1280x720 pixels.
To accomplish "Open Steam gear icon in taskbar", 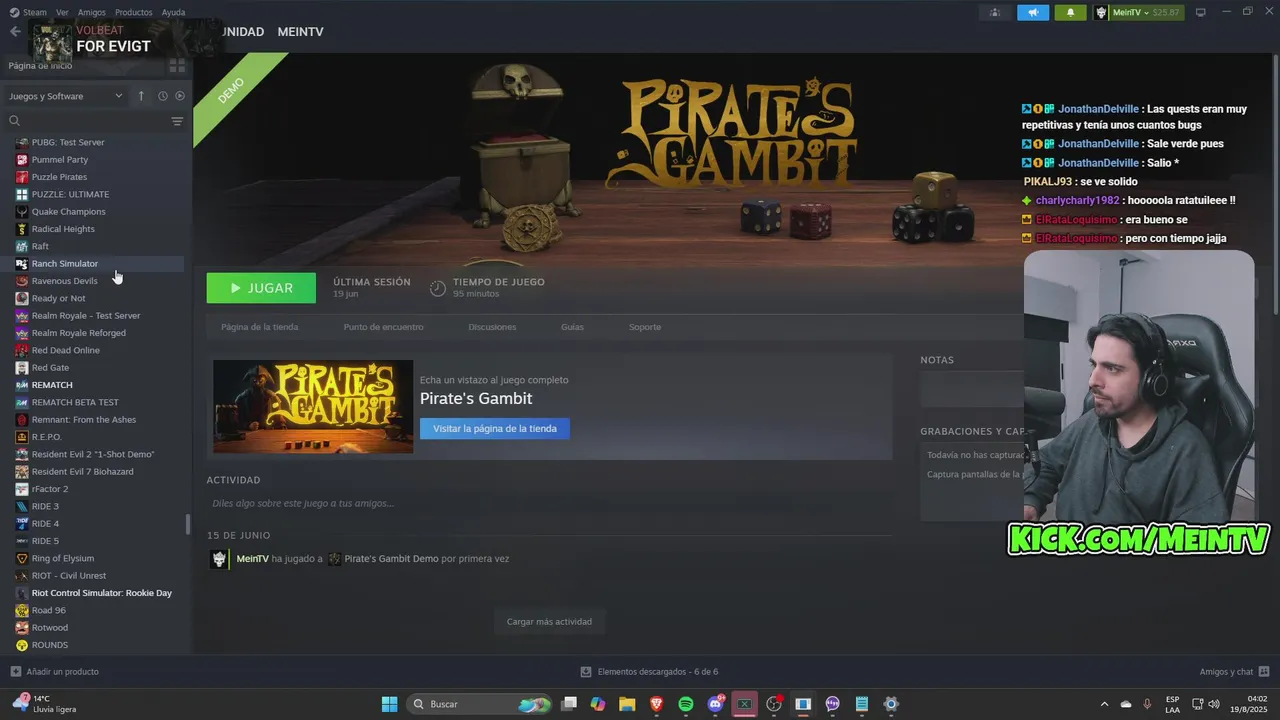I will click(x=891, y=704).
